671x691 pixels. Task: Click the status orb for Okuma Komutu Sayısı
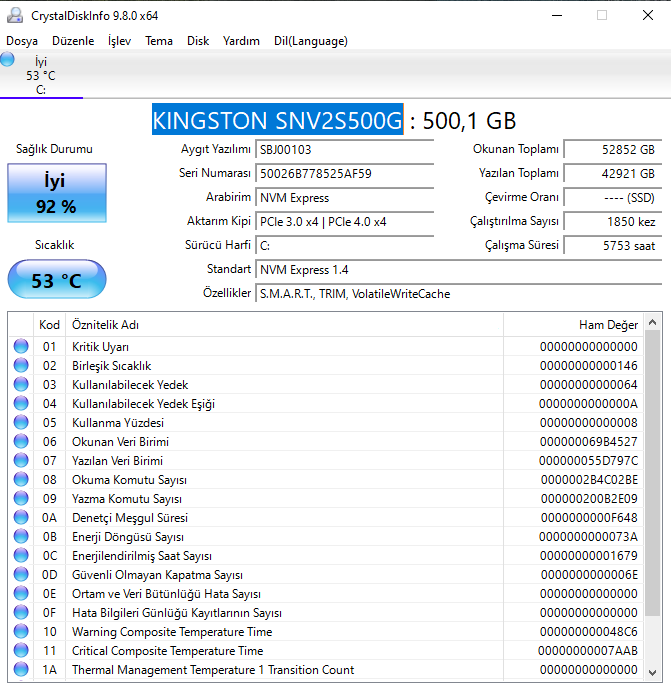tap(21, 479)
